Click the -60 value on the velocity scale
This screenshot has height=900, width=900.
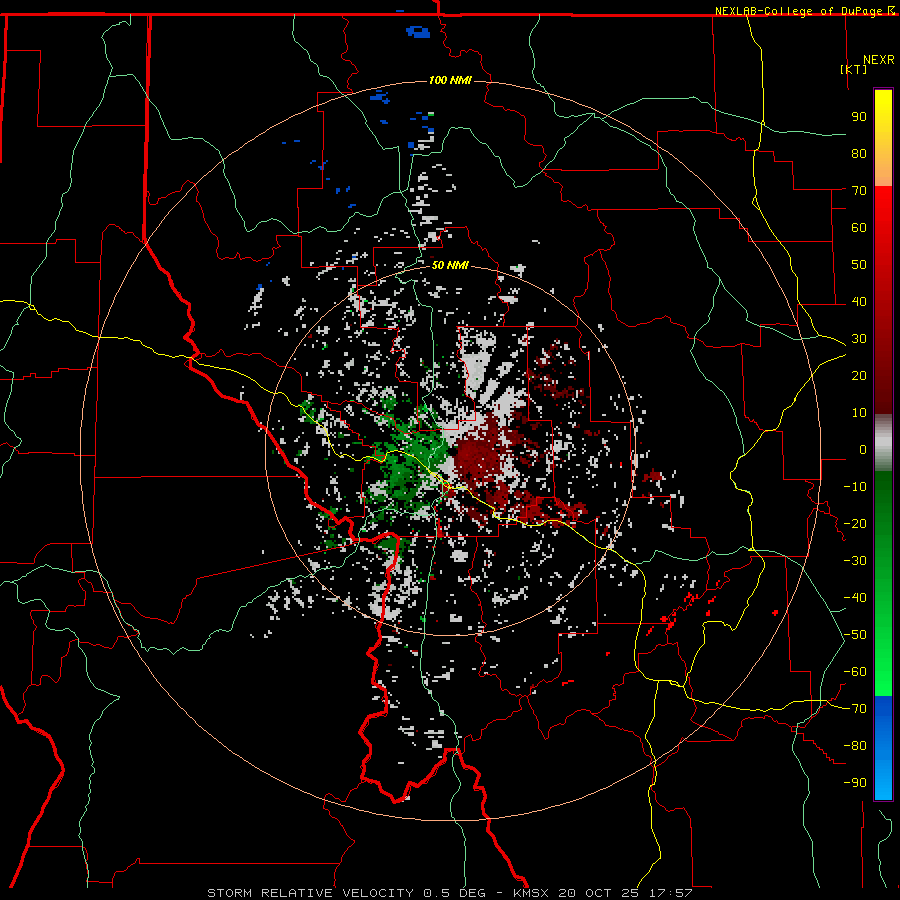pyautogui.click(x=855, y=672)
